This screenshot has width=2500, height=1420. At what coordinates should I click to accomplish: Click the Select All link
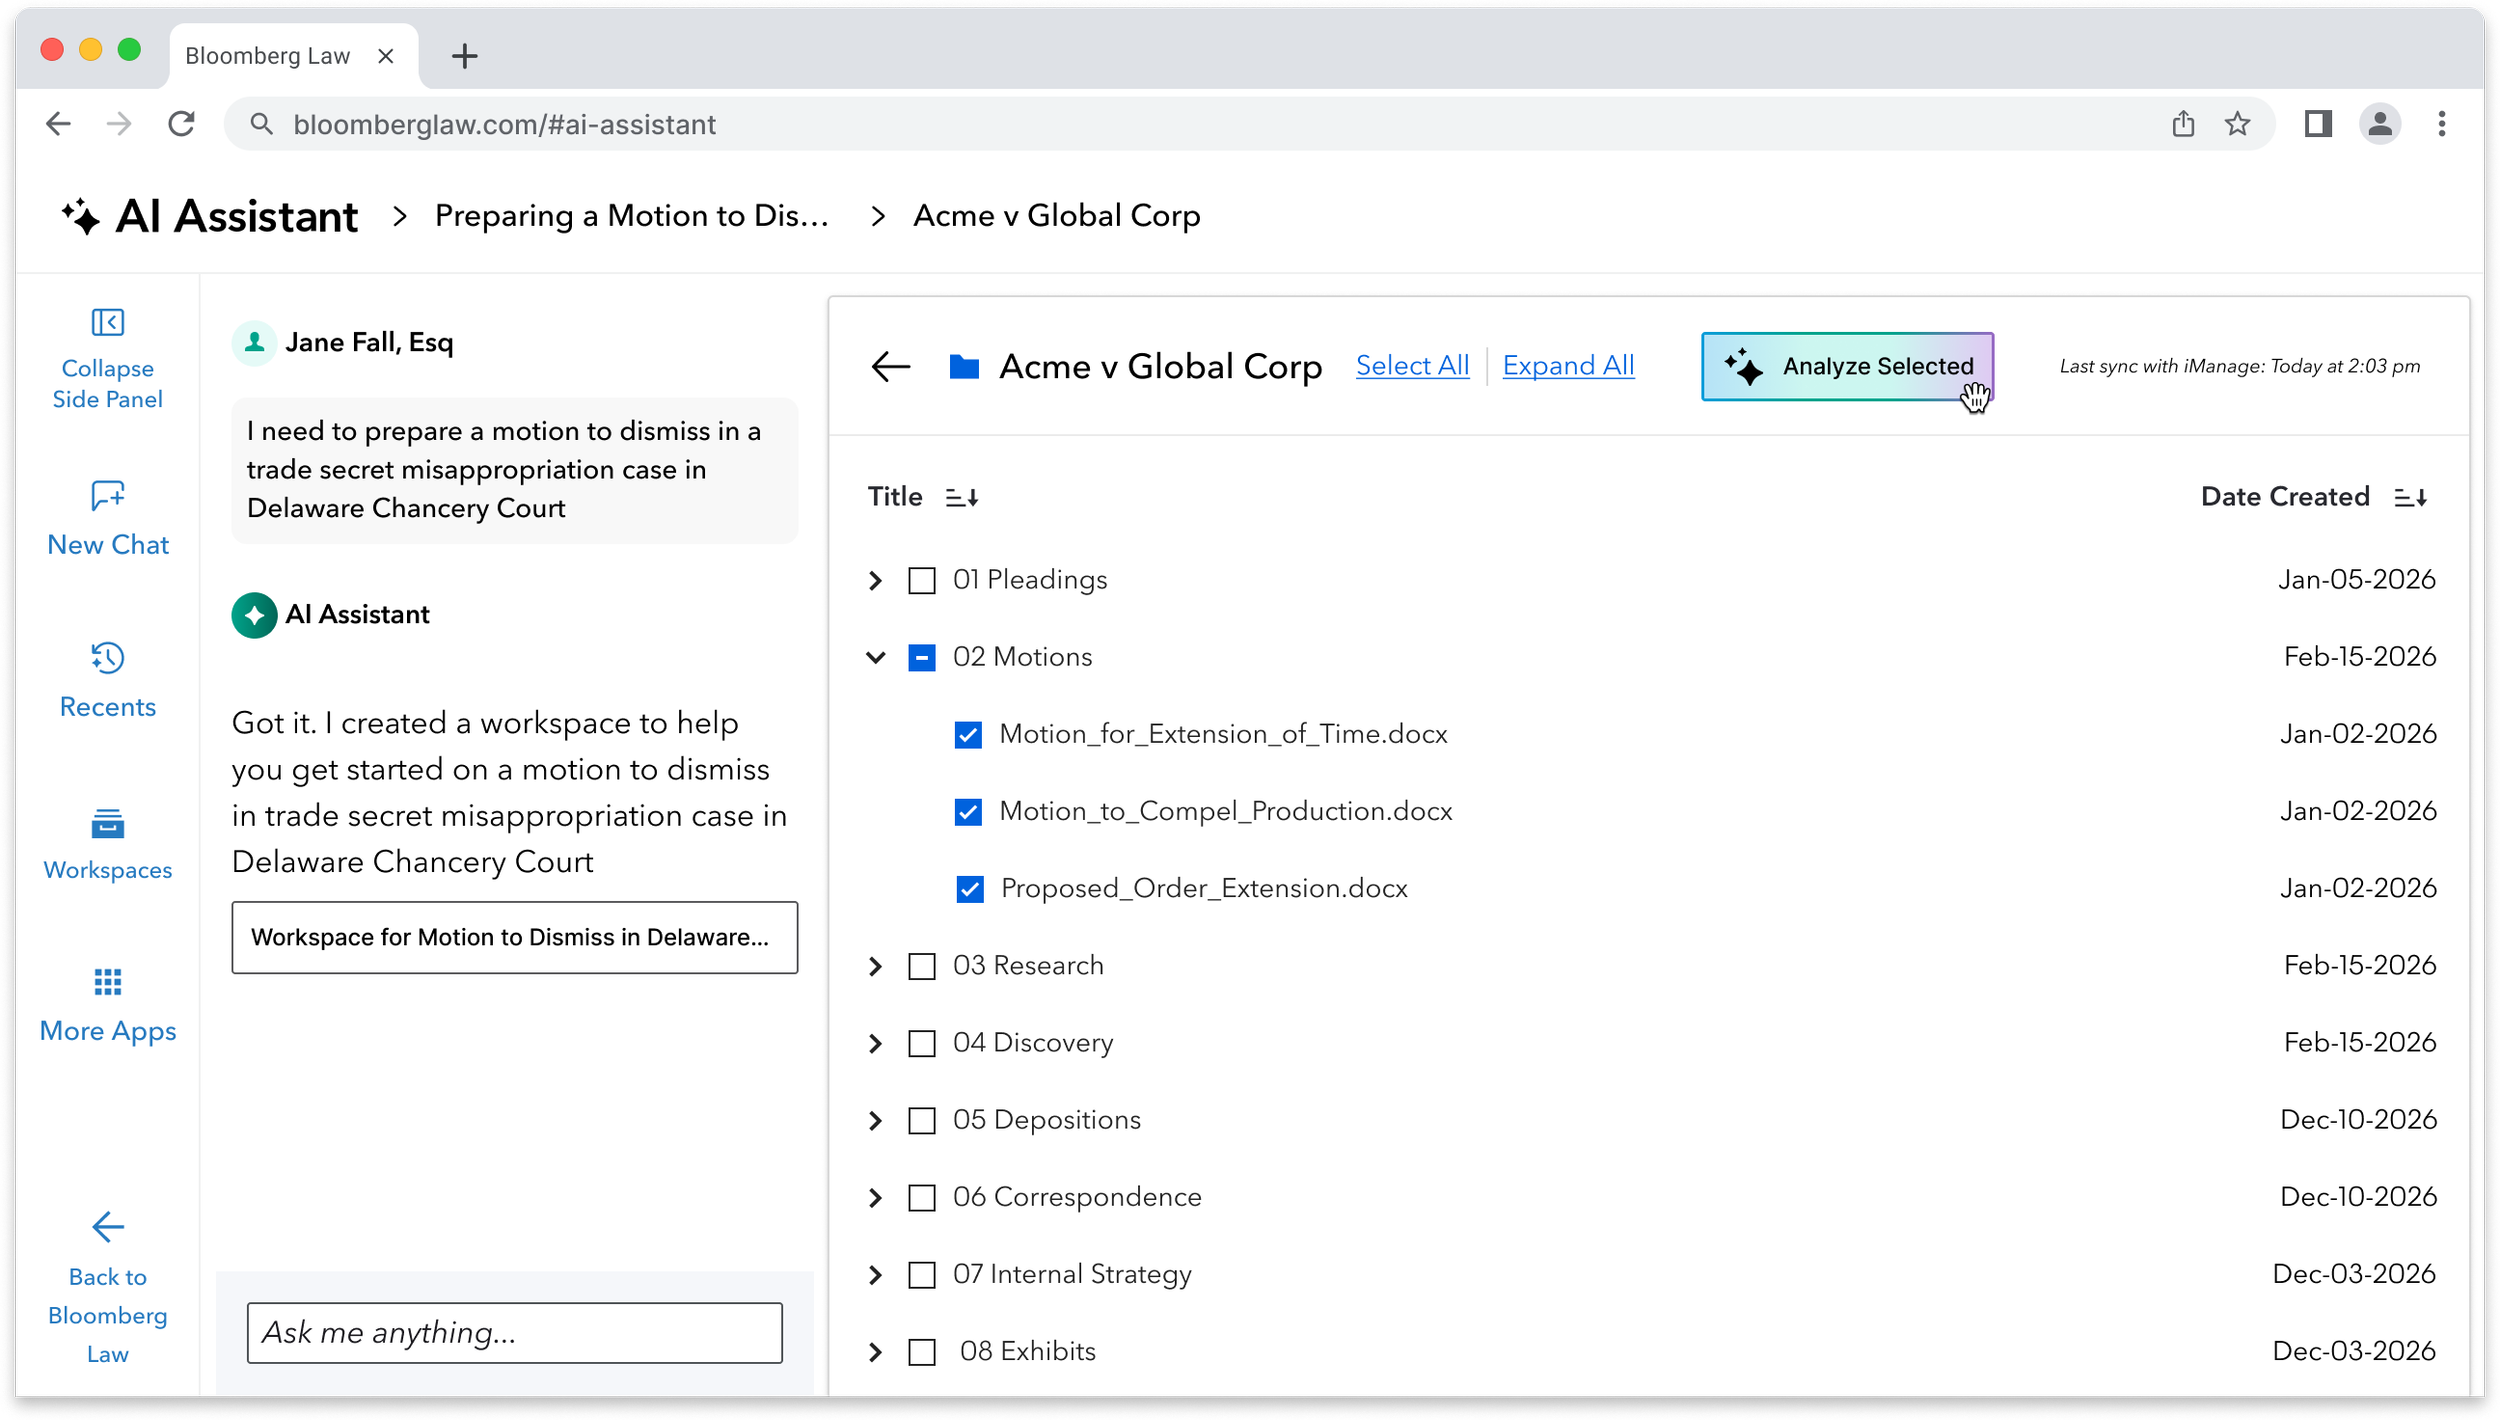1412,365
